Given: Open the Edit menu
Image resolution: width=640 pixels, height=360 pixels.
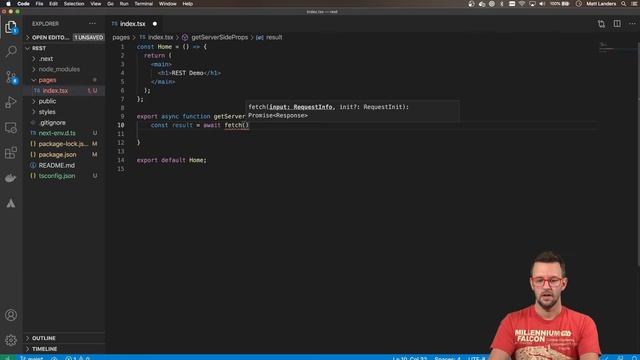Looking at the screenshot, I should [x=53, y=4].
